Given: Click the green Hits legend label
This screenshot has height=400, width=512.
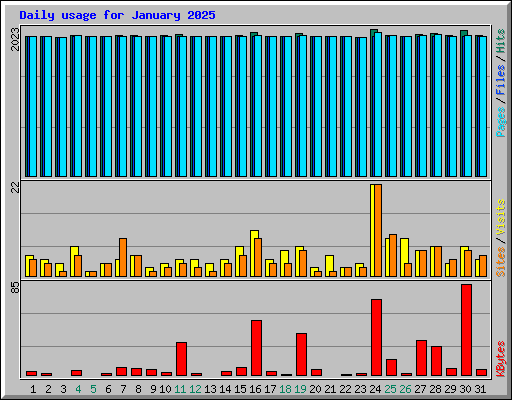Looking at the screenshot, I should tap(501, 41).
